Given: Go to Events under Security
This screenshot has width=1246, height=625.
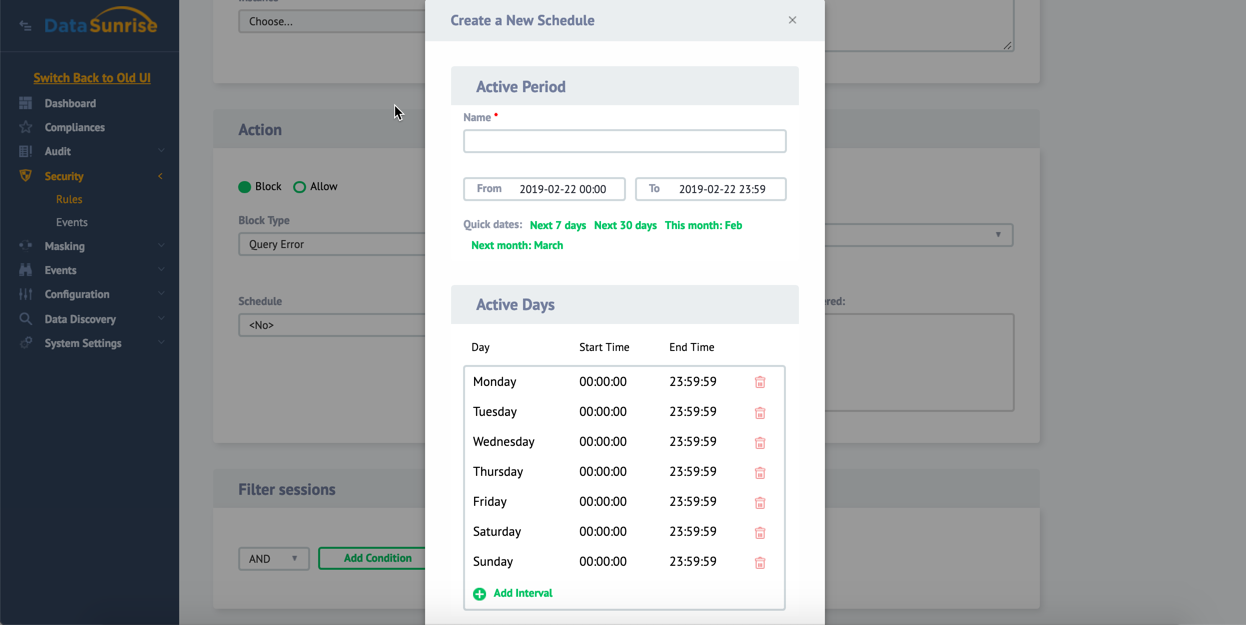Looking at the screenshot, I should 71,222.
